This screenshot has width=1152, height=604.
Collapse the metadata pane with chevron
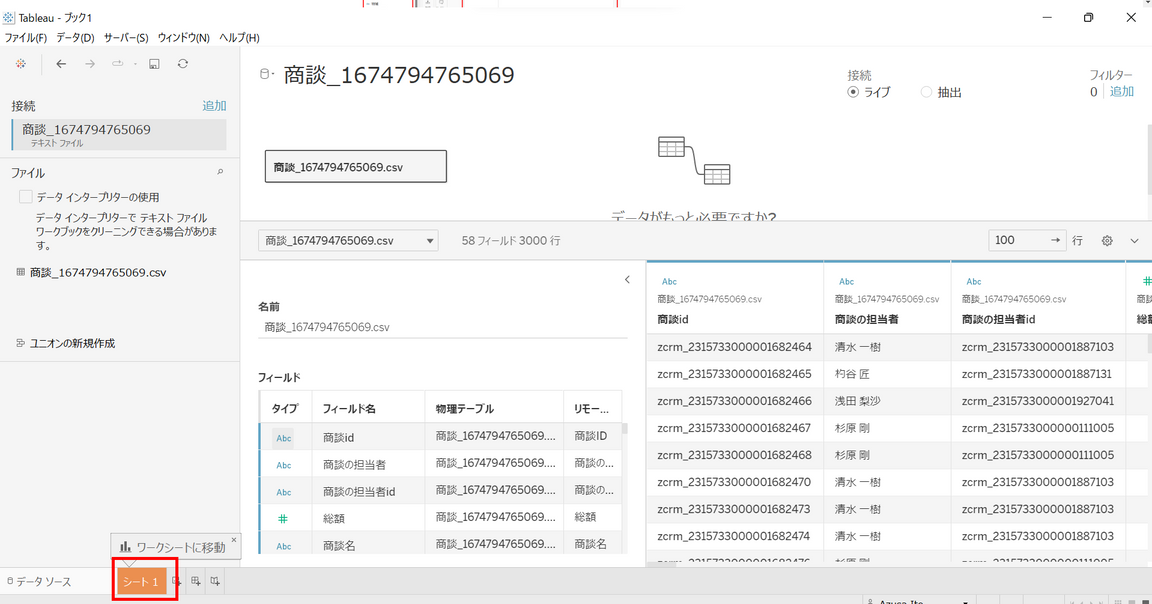click(627, 279)
